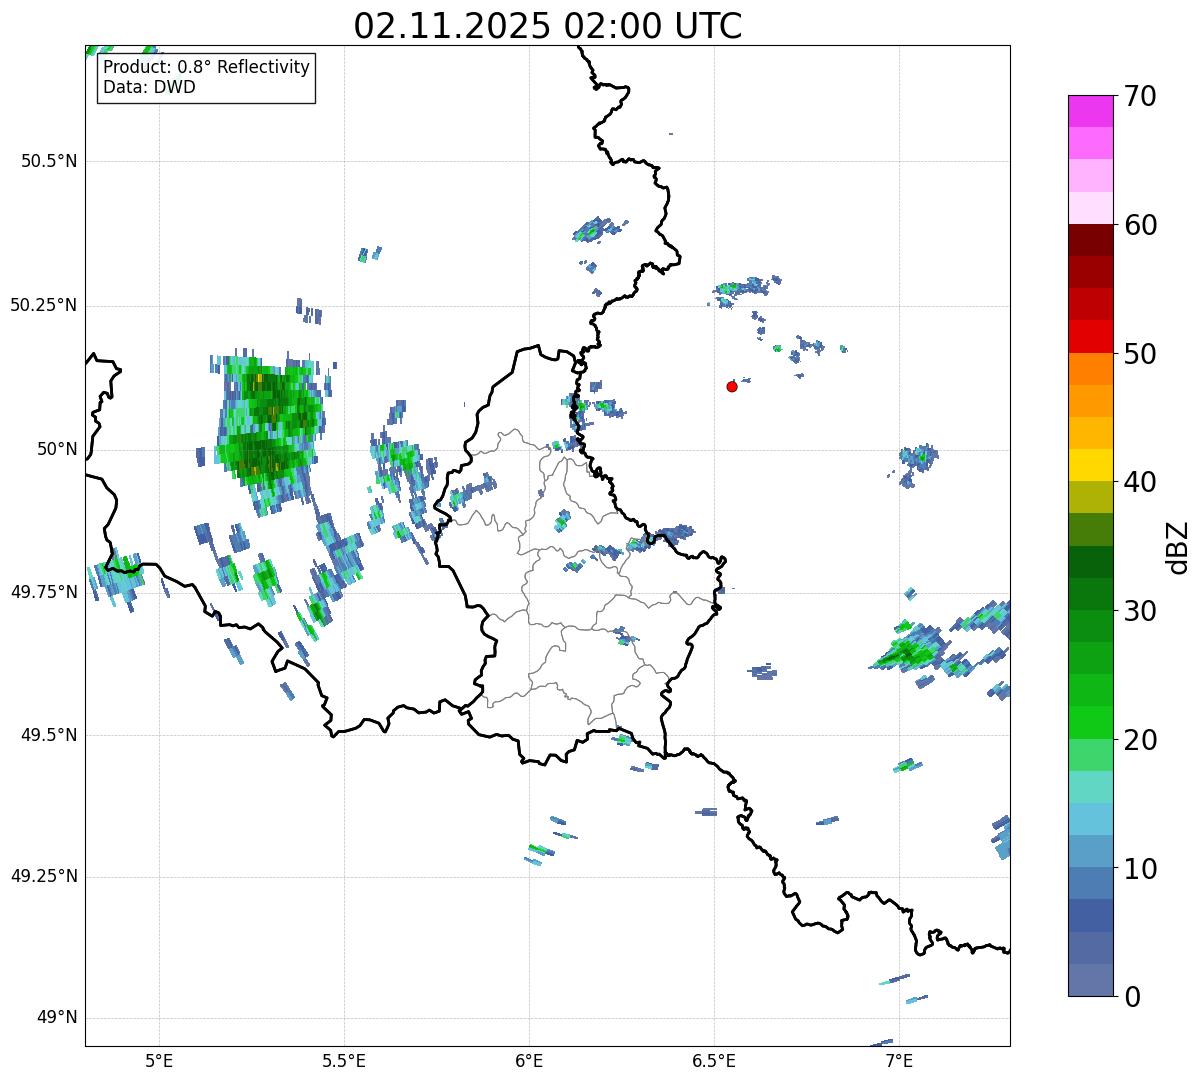This screenshot has width=1202, height=1081.
Task: Click the latitude label 49.75°N
Action: click(x=44, y=591)
